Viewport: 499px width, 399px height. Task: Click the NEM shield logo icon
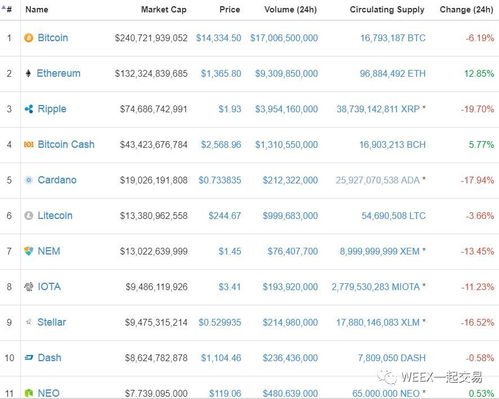pyautogui.click(x=29, y=251)
